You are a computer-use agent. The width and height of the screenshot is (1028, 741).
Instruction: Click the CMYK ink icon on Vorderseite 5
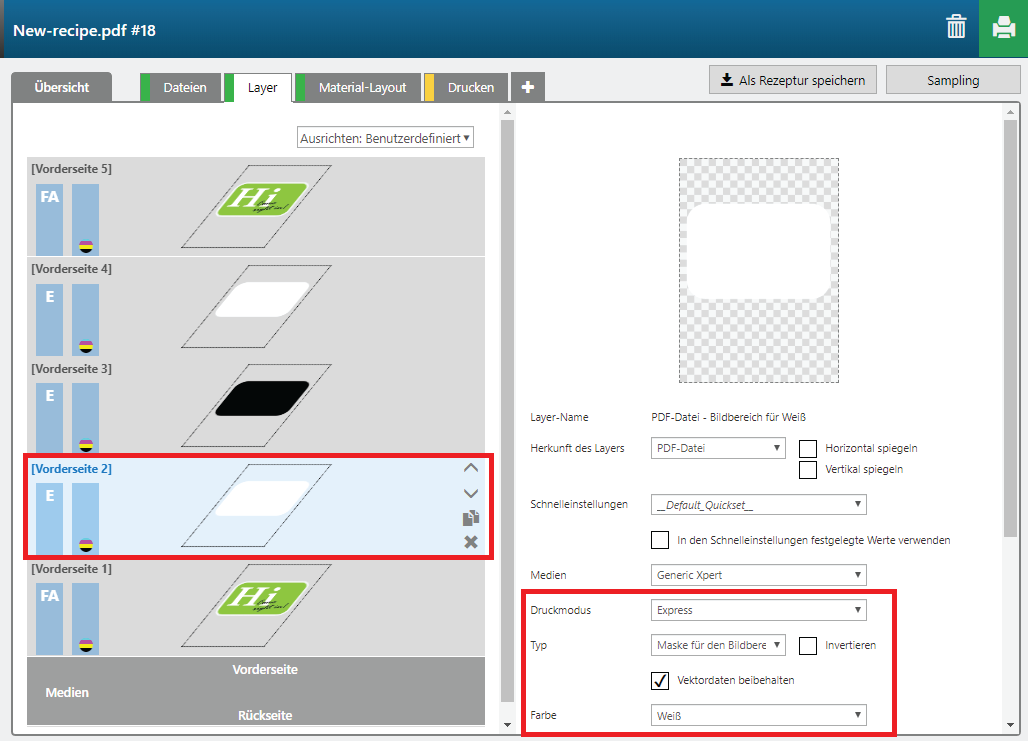[86, 246]
